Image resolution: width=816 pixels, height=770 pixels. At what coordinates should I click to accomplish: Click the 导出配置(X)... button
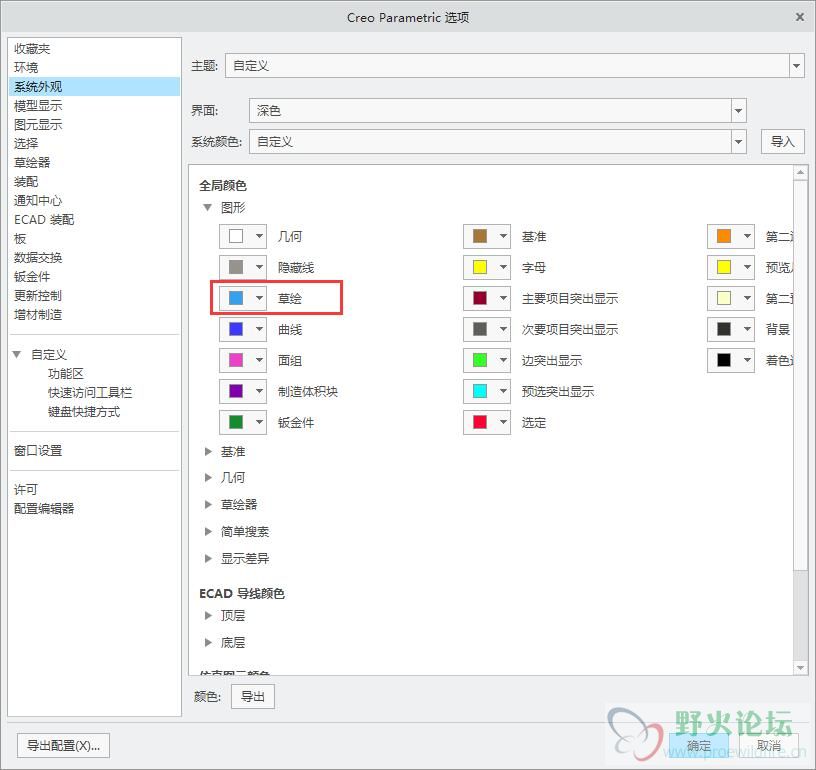pyautogui.click(x=63, y=746)
